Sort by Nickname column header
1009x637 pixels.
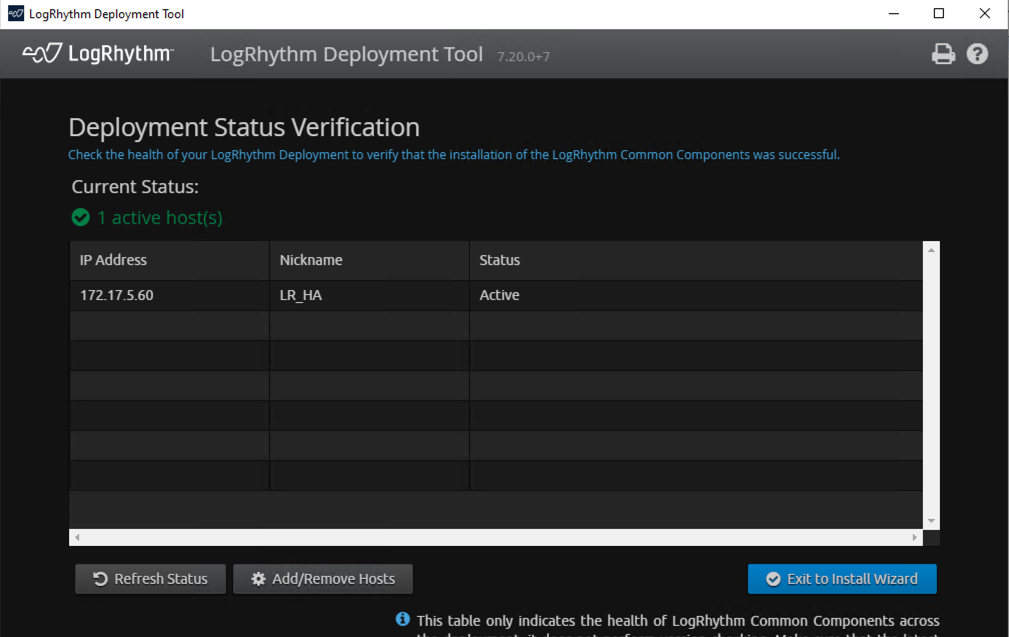311,260
